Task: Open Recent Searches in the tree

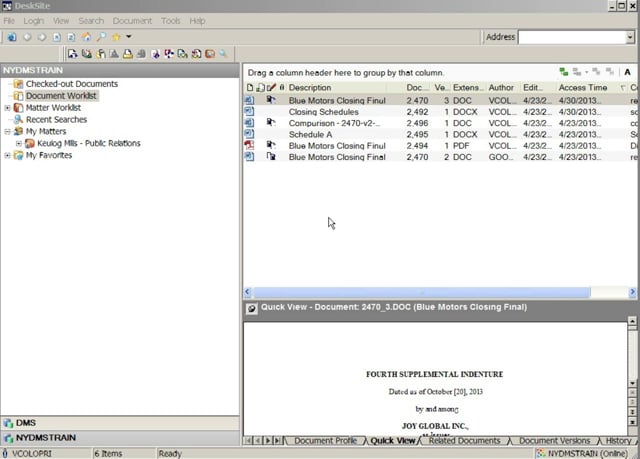Action: (56, 119)
